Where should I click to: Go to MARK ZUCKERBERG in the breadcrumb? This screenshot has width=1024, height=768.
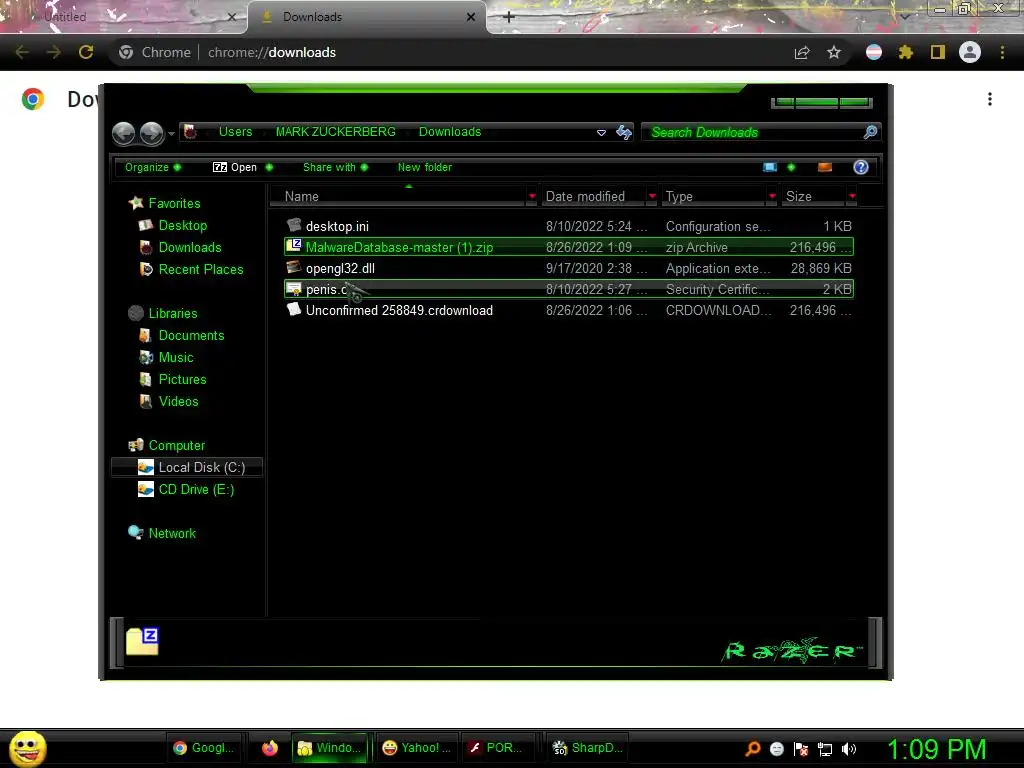(x=336, y=132)
